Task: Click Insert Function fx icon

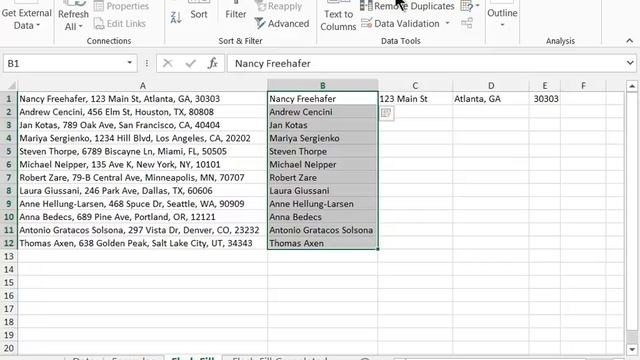Action: click(213, 63)
